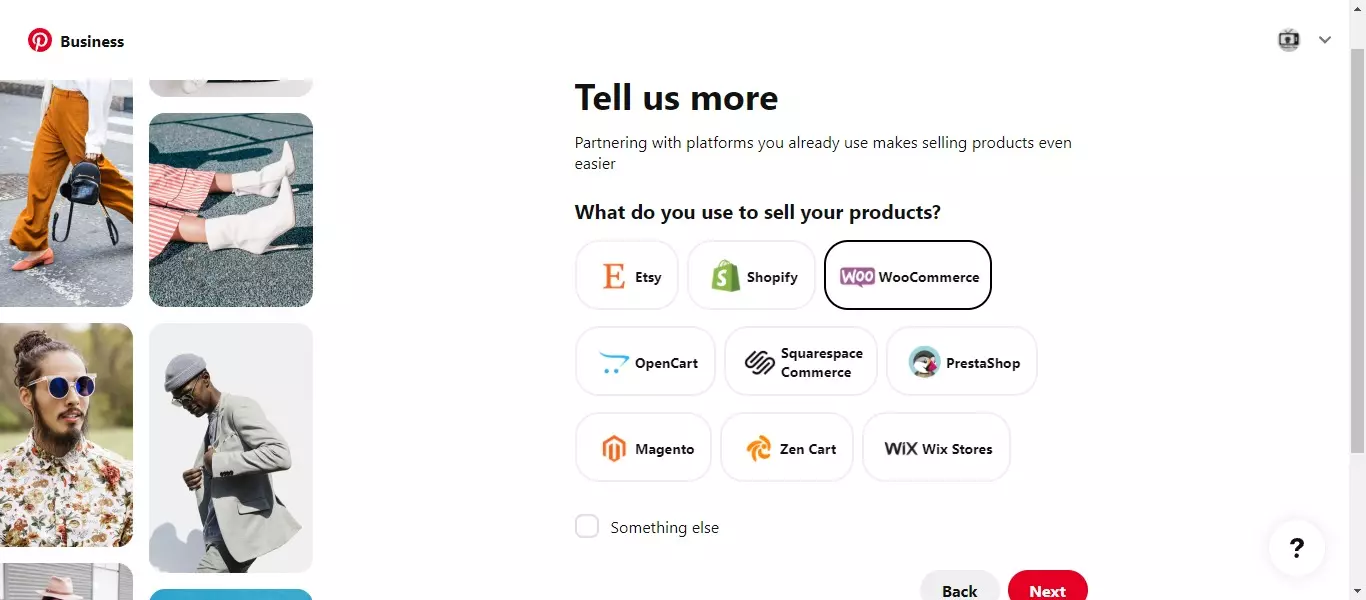Click the white boots photo thumbnail
This screenshot has width=1366, height=600.
[x=231, y=209]
